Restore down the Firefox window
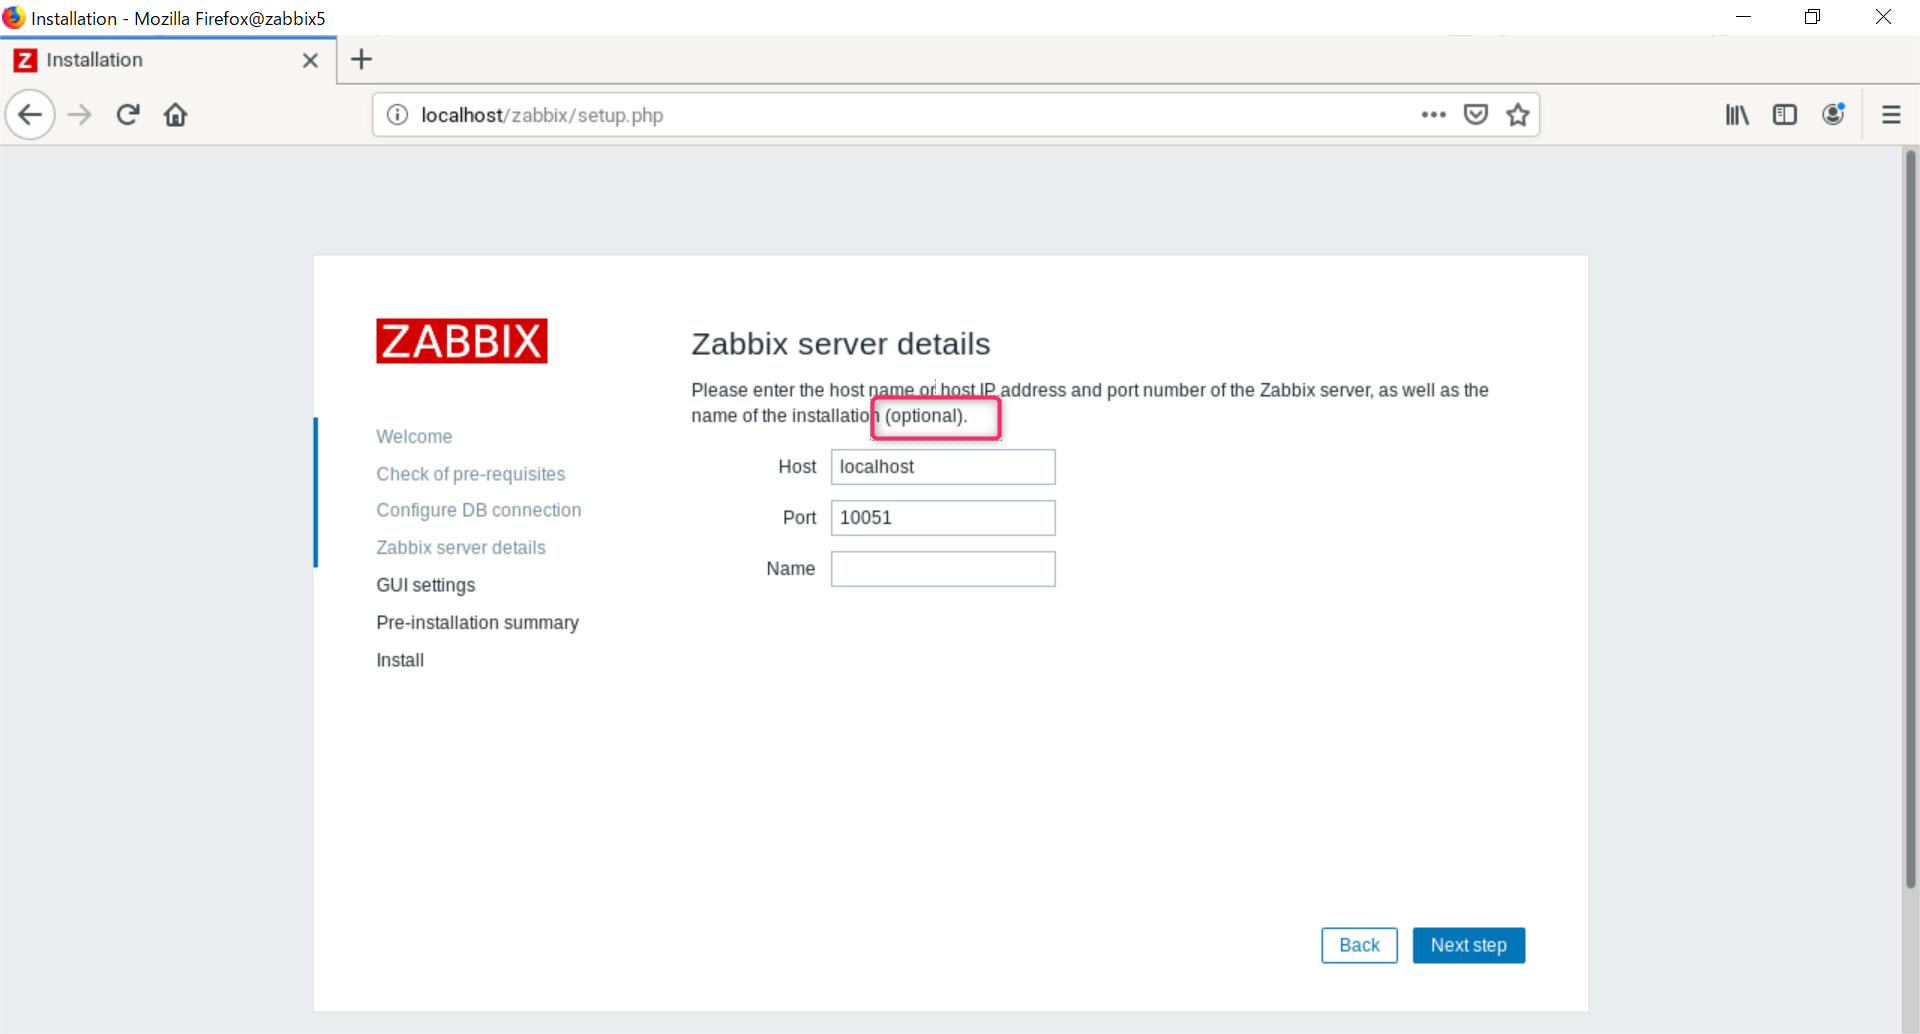 coord(1812,17)
